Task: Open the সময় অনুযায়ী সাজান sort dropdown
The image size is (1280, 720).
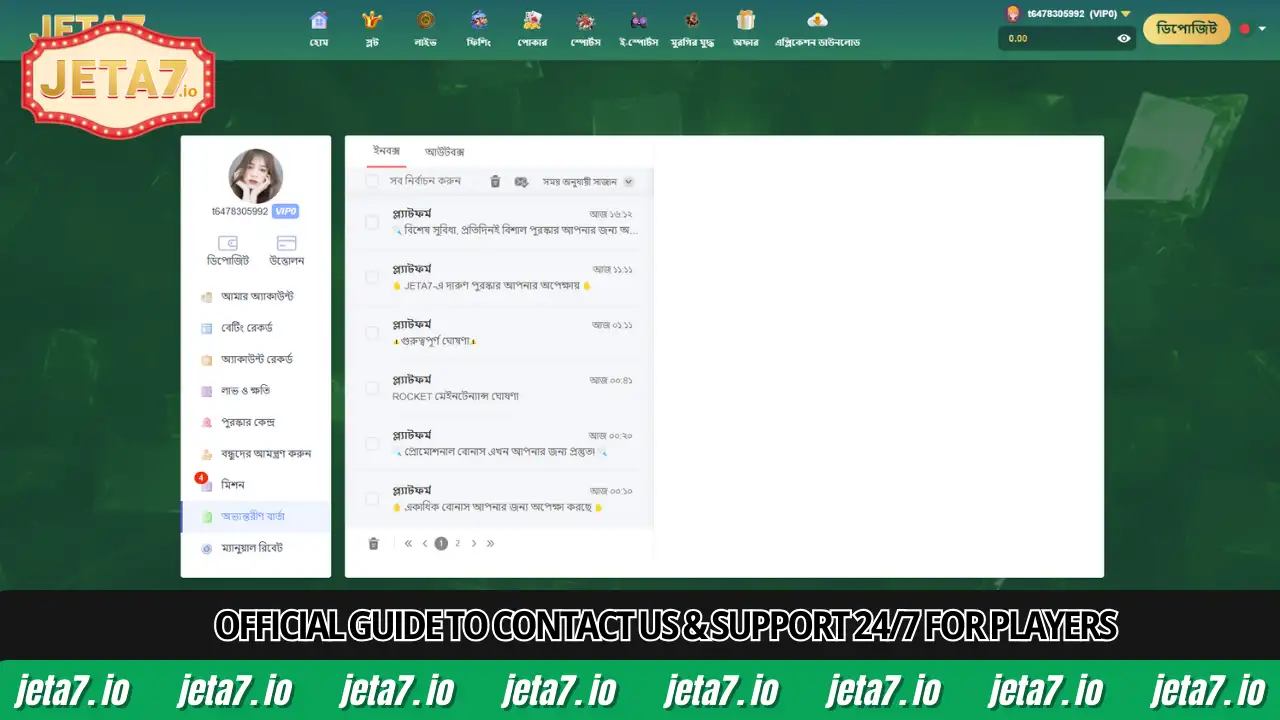Action: [588, 182]
